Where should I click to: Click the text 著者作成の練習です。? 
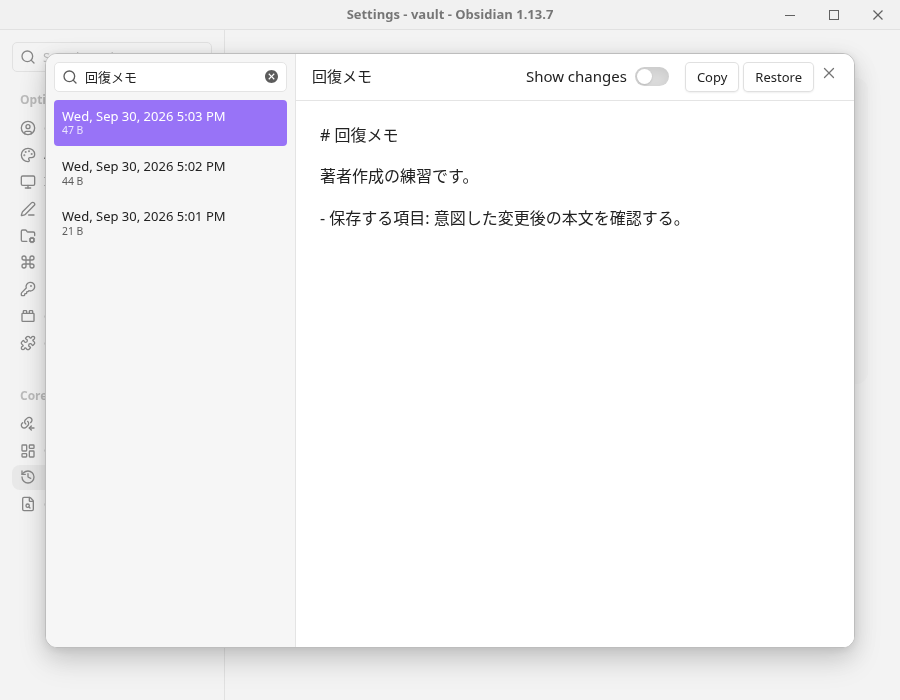click(x=395, y=176)
